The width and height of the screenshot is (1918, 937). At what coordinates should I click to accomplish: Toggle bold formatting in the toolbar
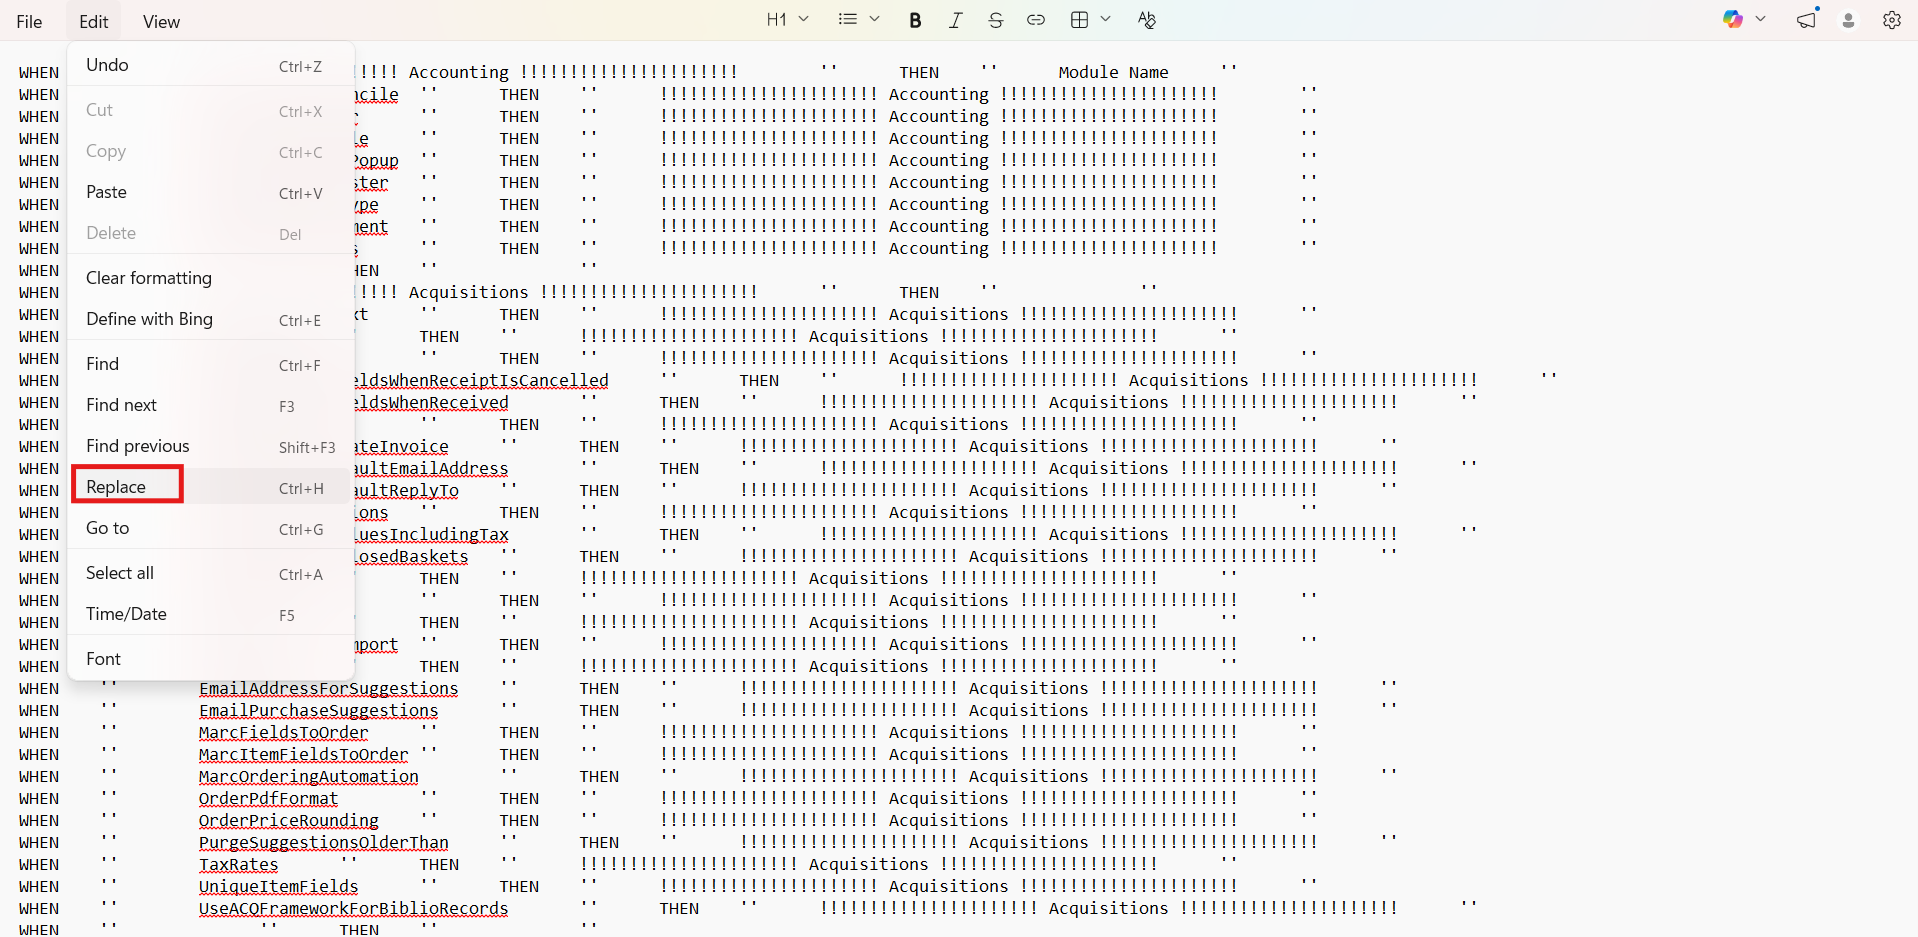pos(914,20)
